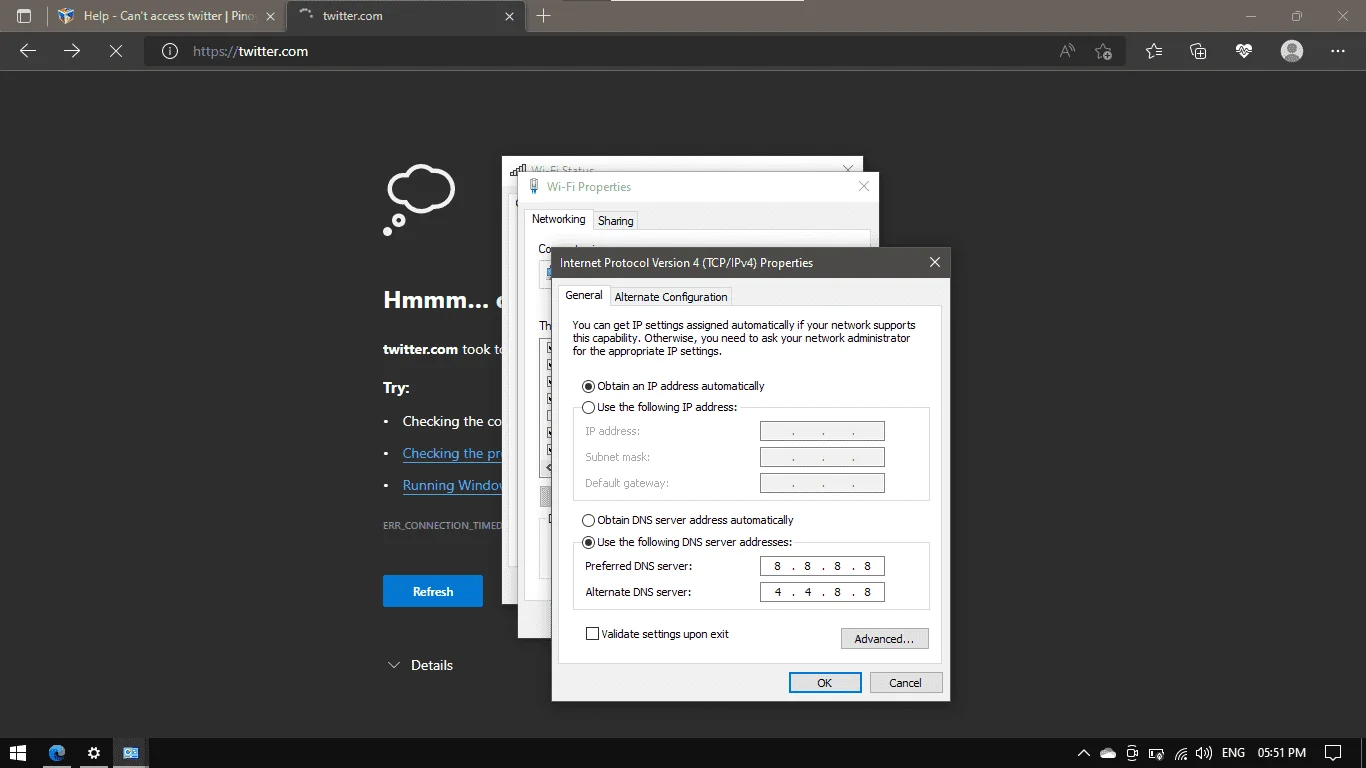Open the Control Panel taskbar icon
This screenshot has width=1366, height=768.
(131, 753)
